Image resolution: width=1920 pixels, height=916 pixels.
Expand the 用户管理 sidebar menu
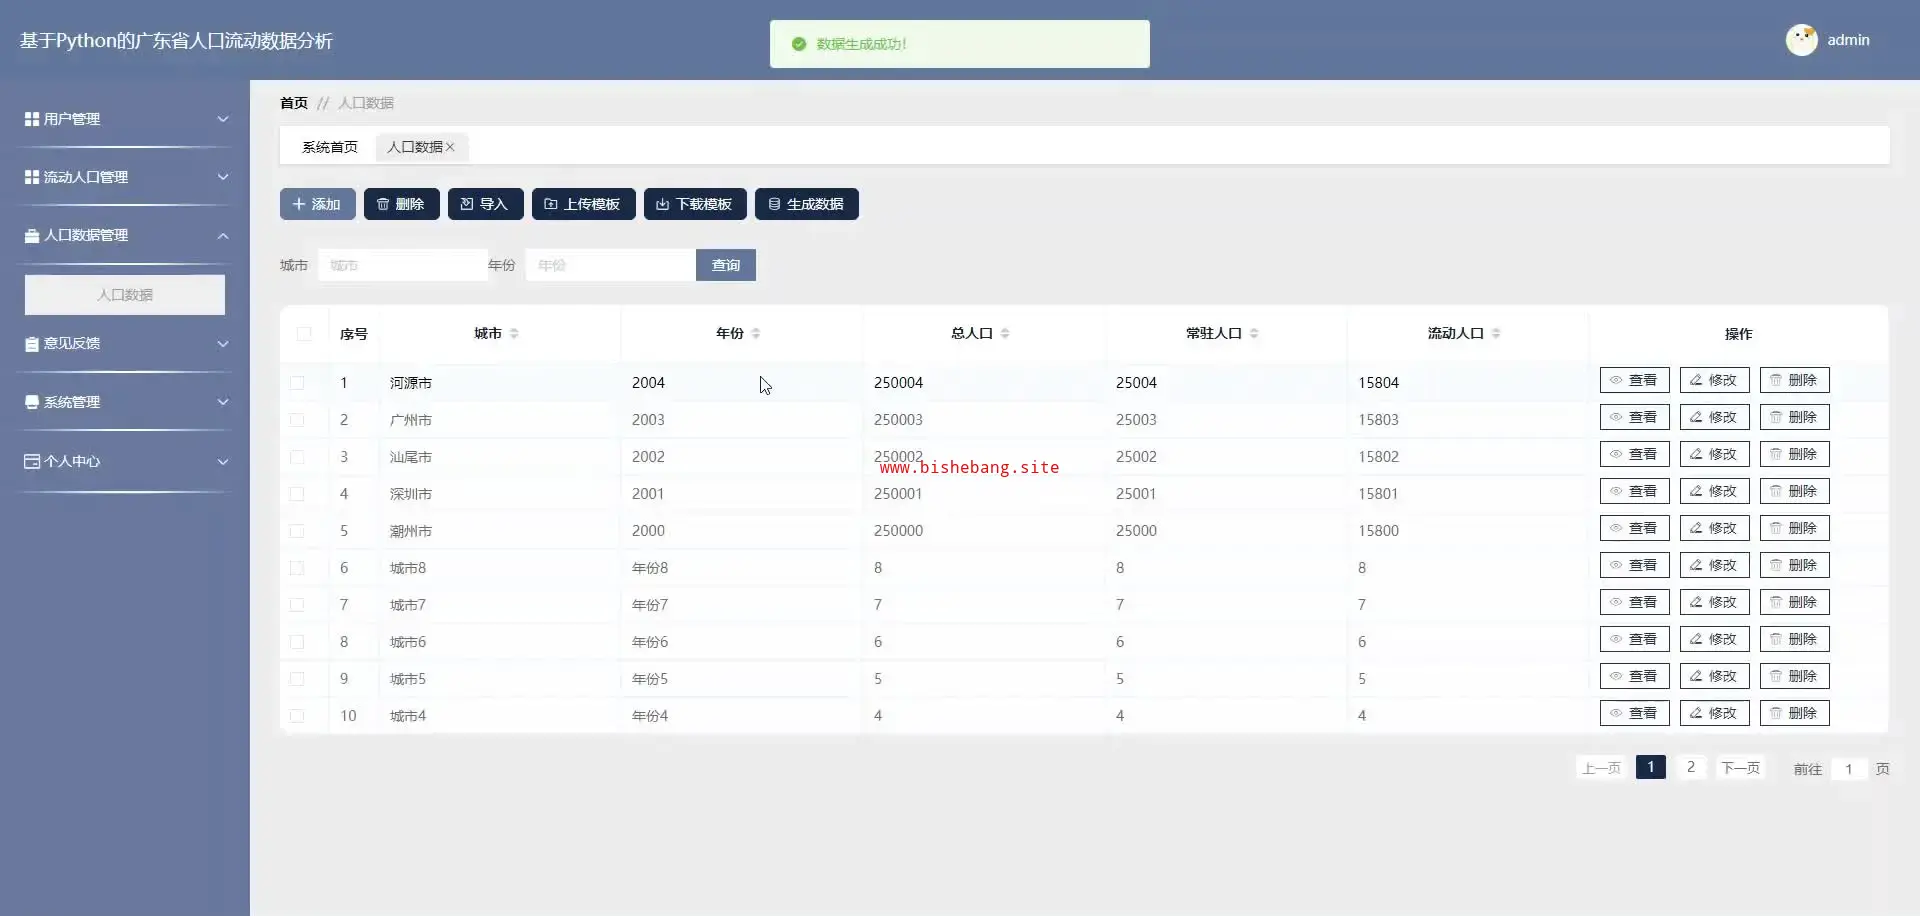[x=125, y=119]
